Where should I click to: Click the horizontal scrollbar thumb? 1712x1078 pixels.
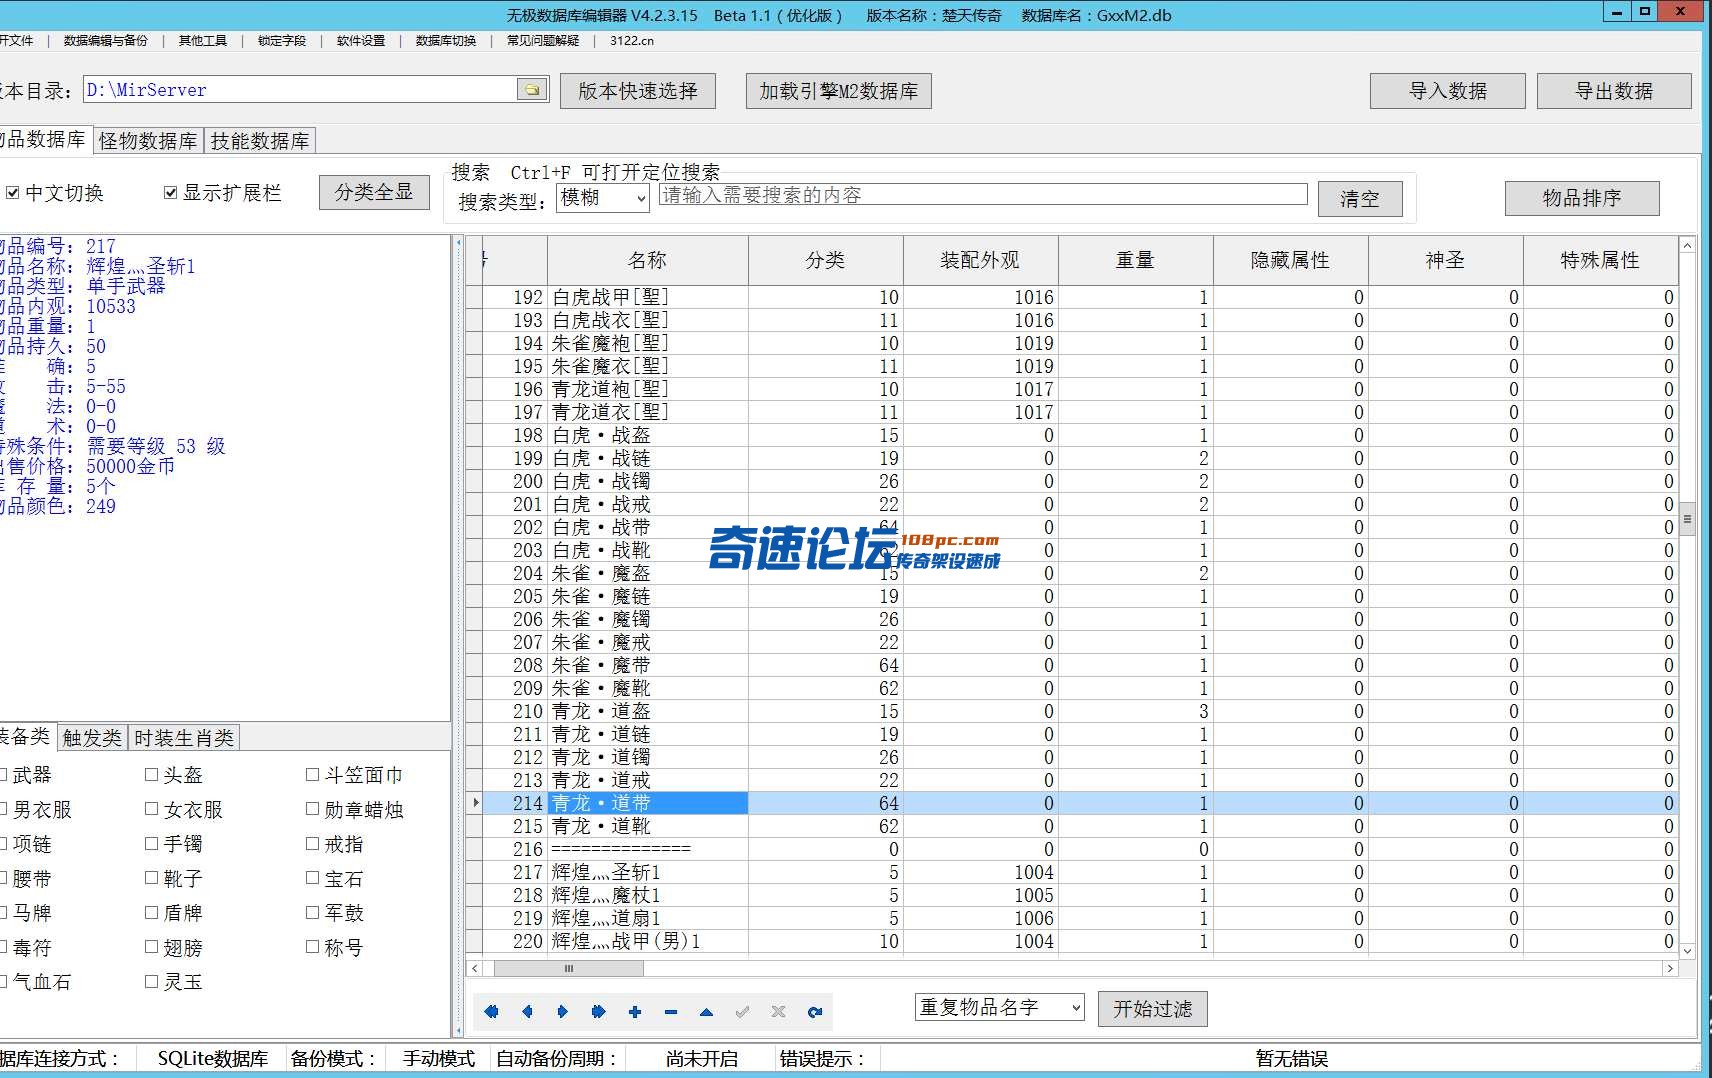568,968
